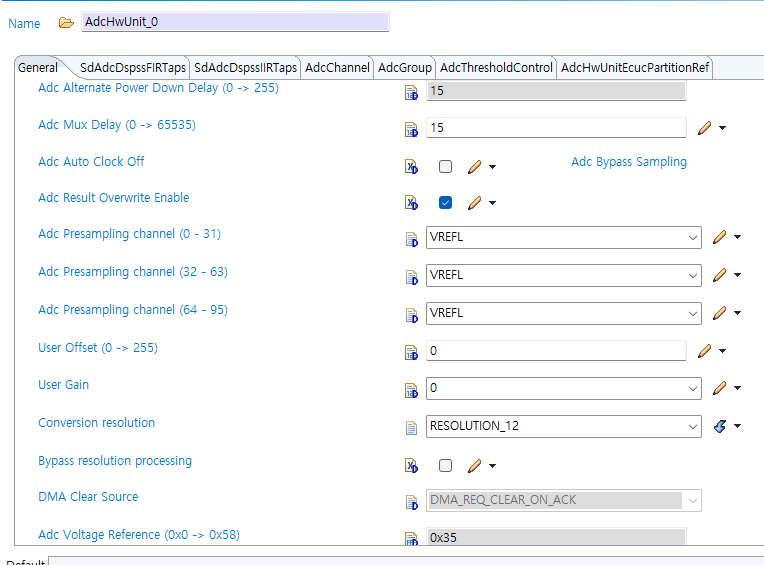Click the pencil icon for Bypass resolution processing
764x565 pixels.
click(x=475, y=466)
